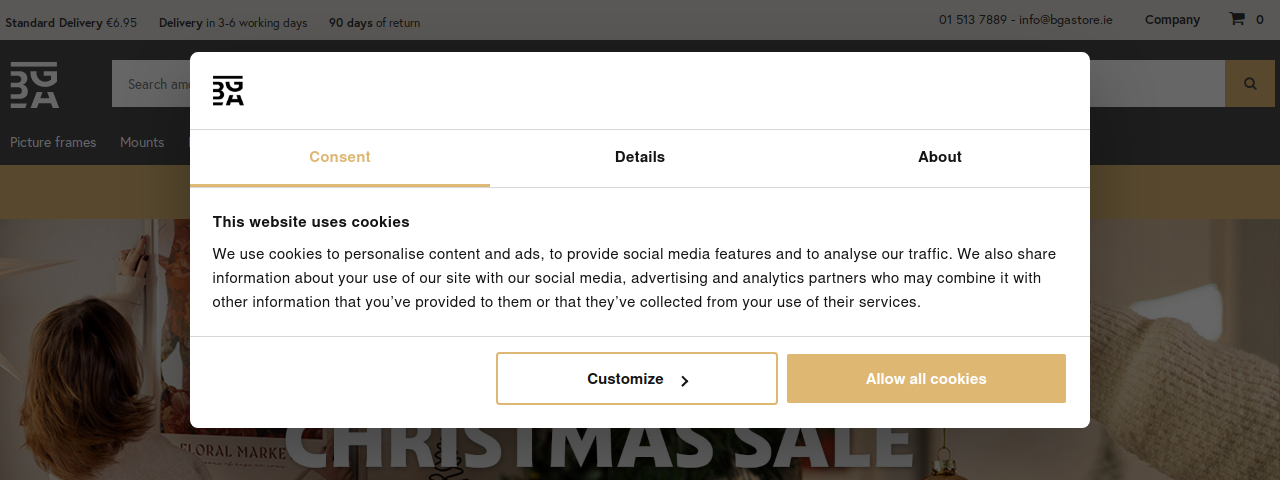Click Delivery in 3-6 working days
Screen dimensions: 1280x480
233,22
